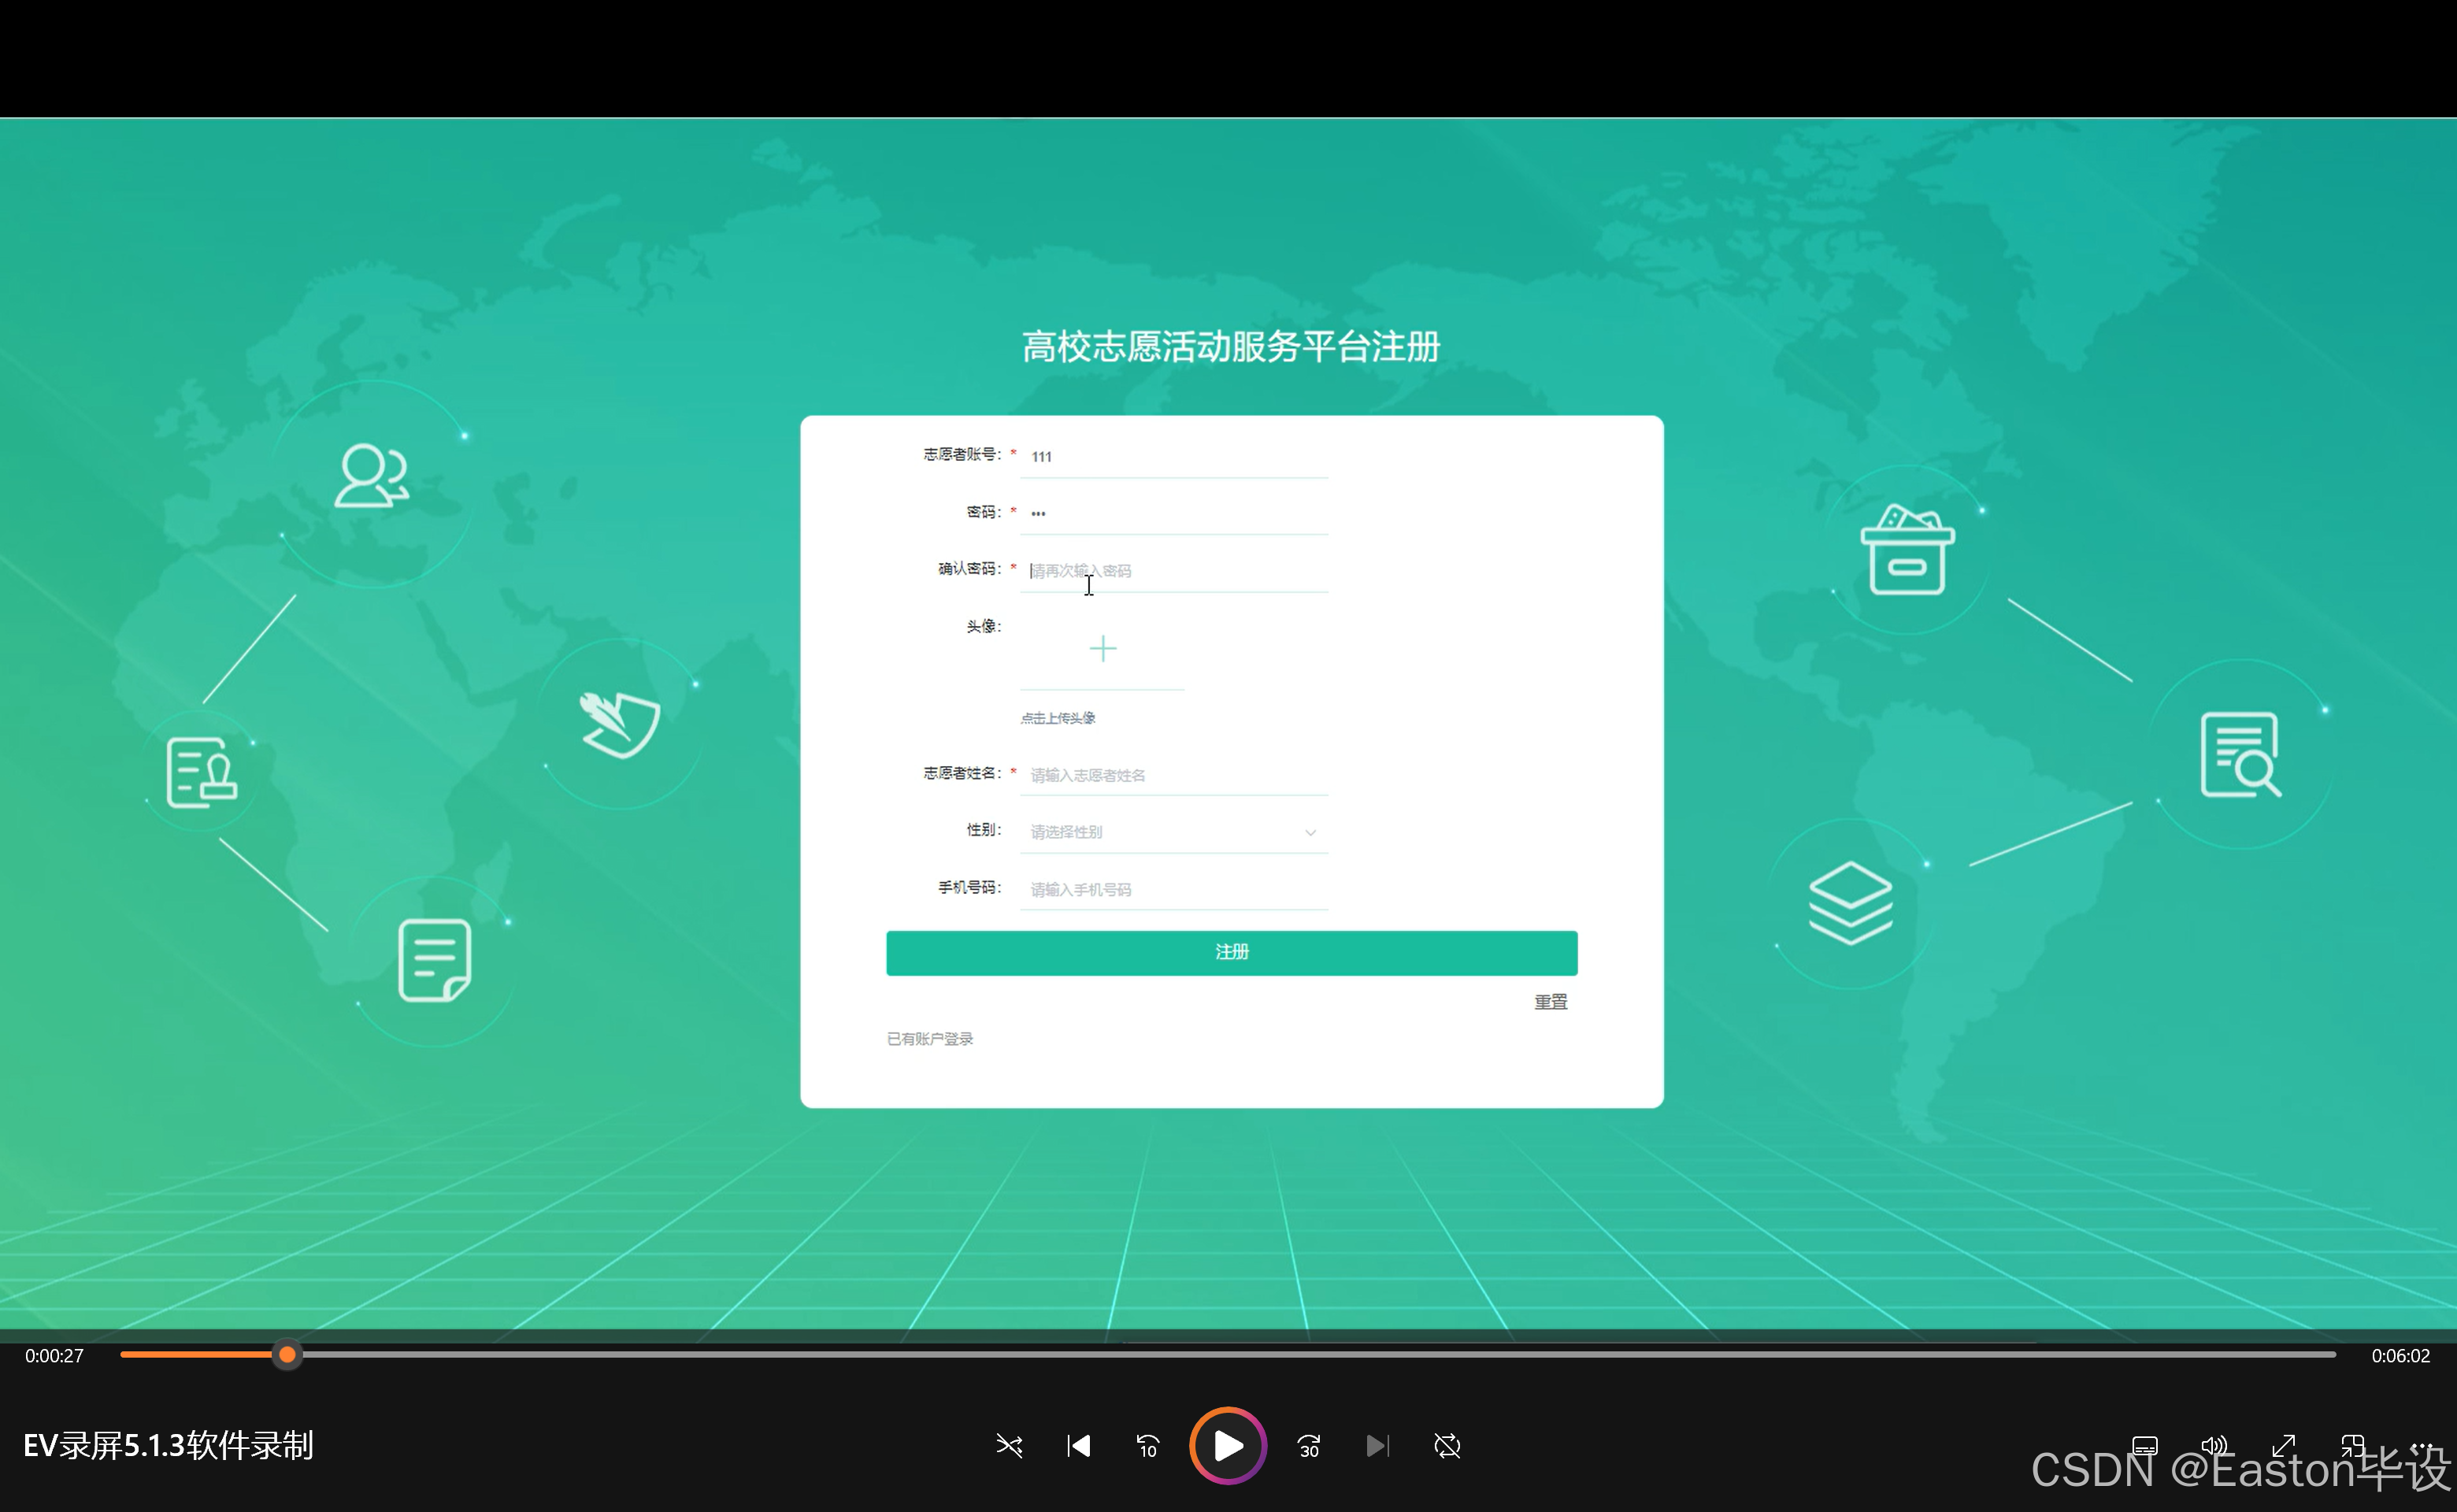
Task: Toggle shuffle playback mode
Action: pyautogui.click(x=1009, y=1445)
